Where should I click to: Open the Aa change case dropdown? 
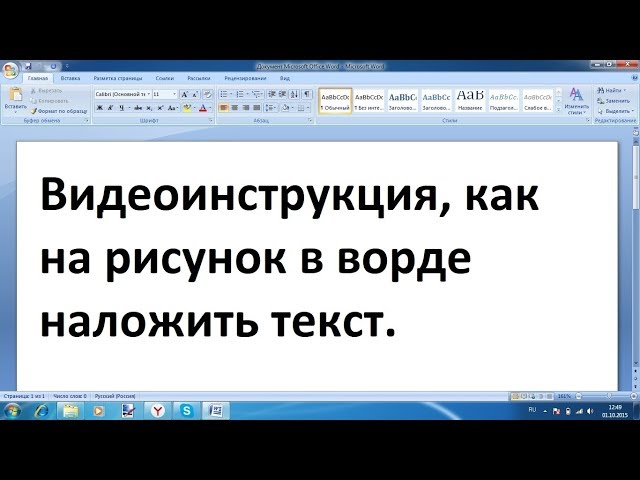pos(173,108)
